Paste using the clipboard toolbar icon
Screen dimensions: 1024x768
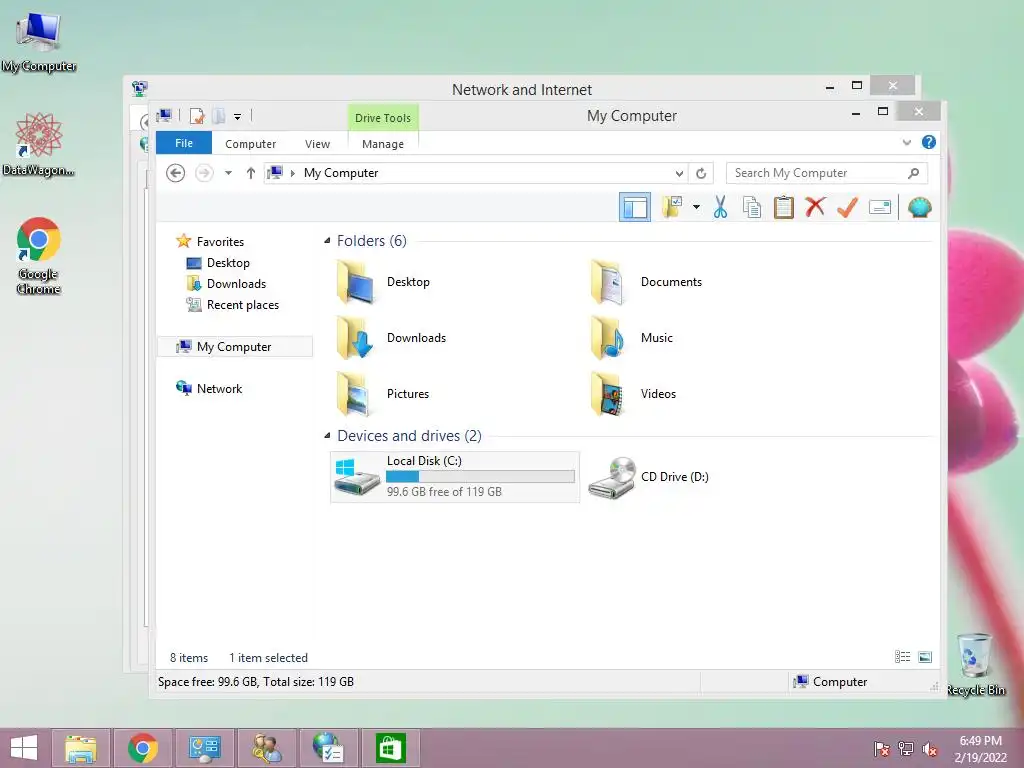point(784,208)
